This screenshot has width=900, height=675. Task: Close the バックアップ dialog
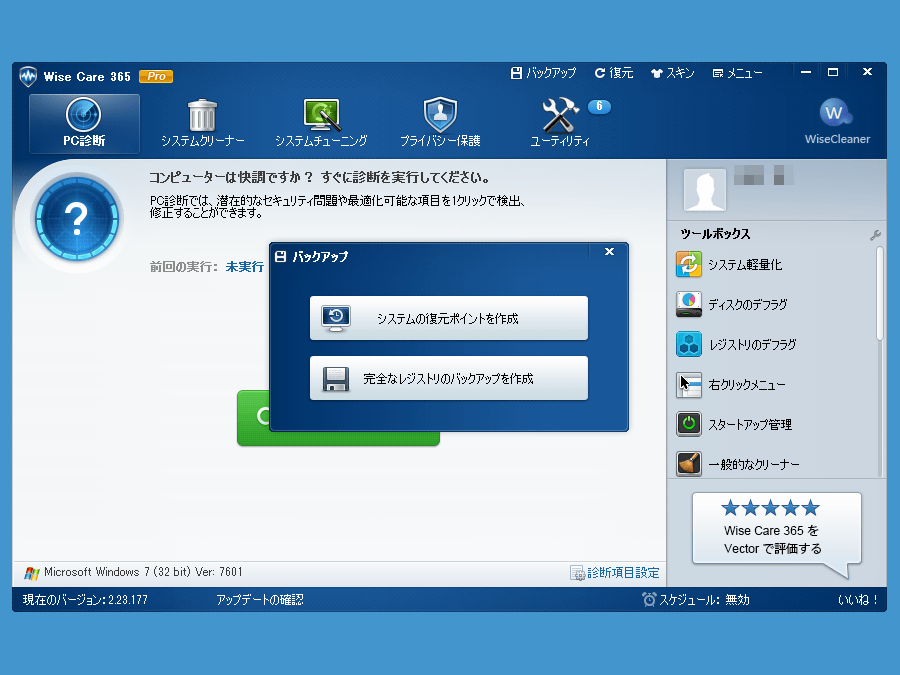[610, 251]
